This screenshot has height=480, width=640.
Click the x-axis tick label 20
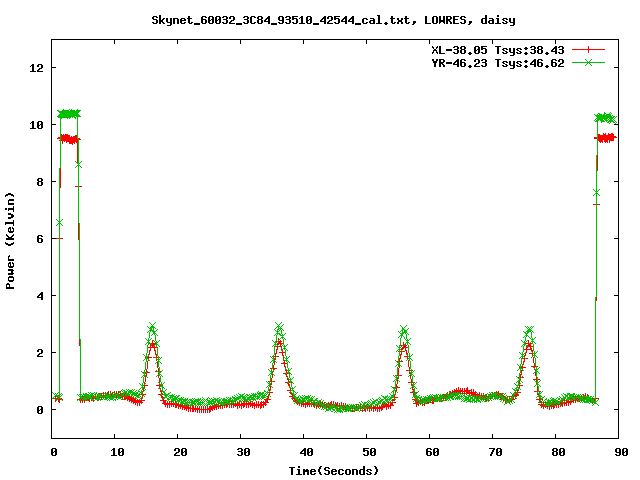(180, 452)
